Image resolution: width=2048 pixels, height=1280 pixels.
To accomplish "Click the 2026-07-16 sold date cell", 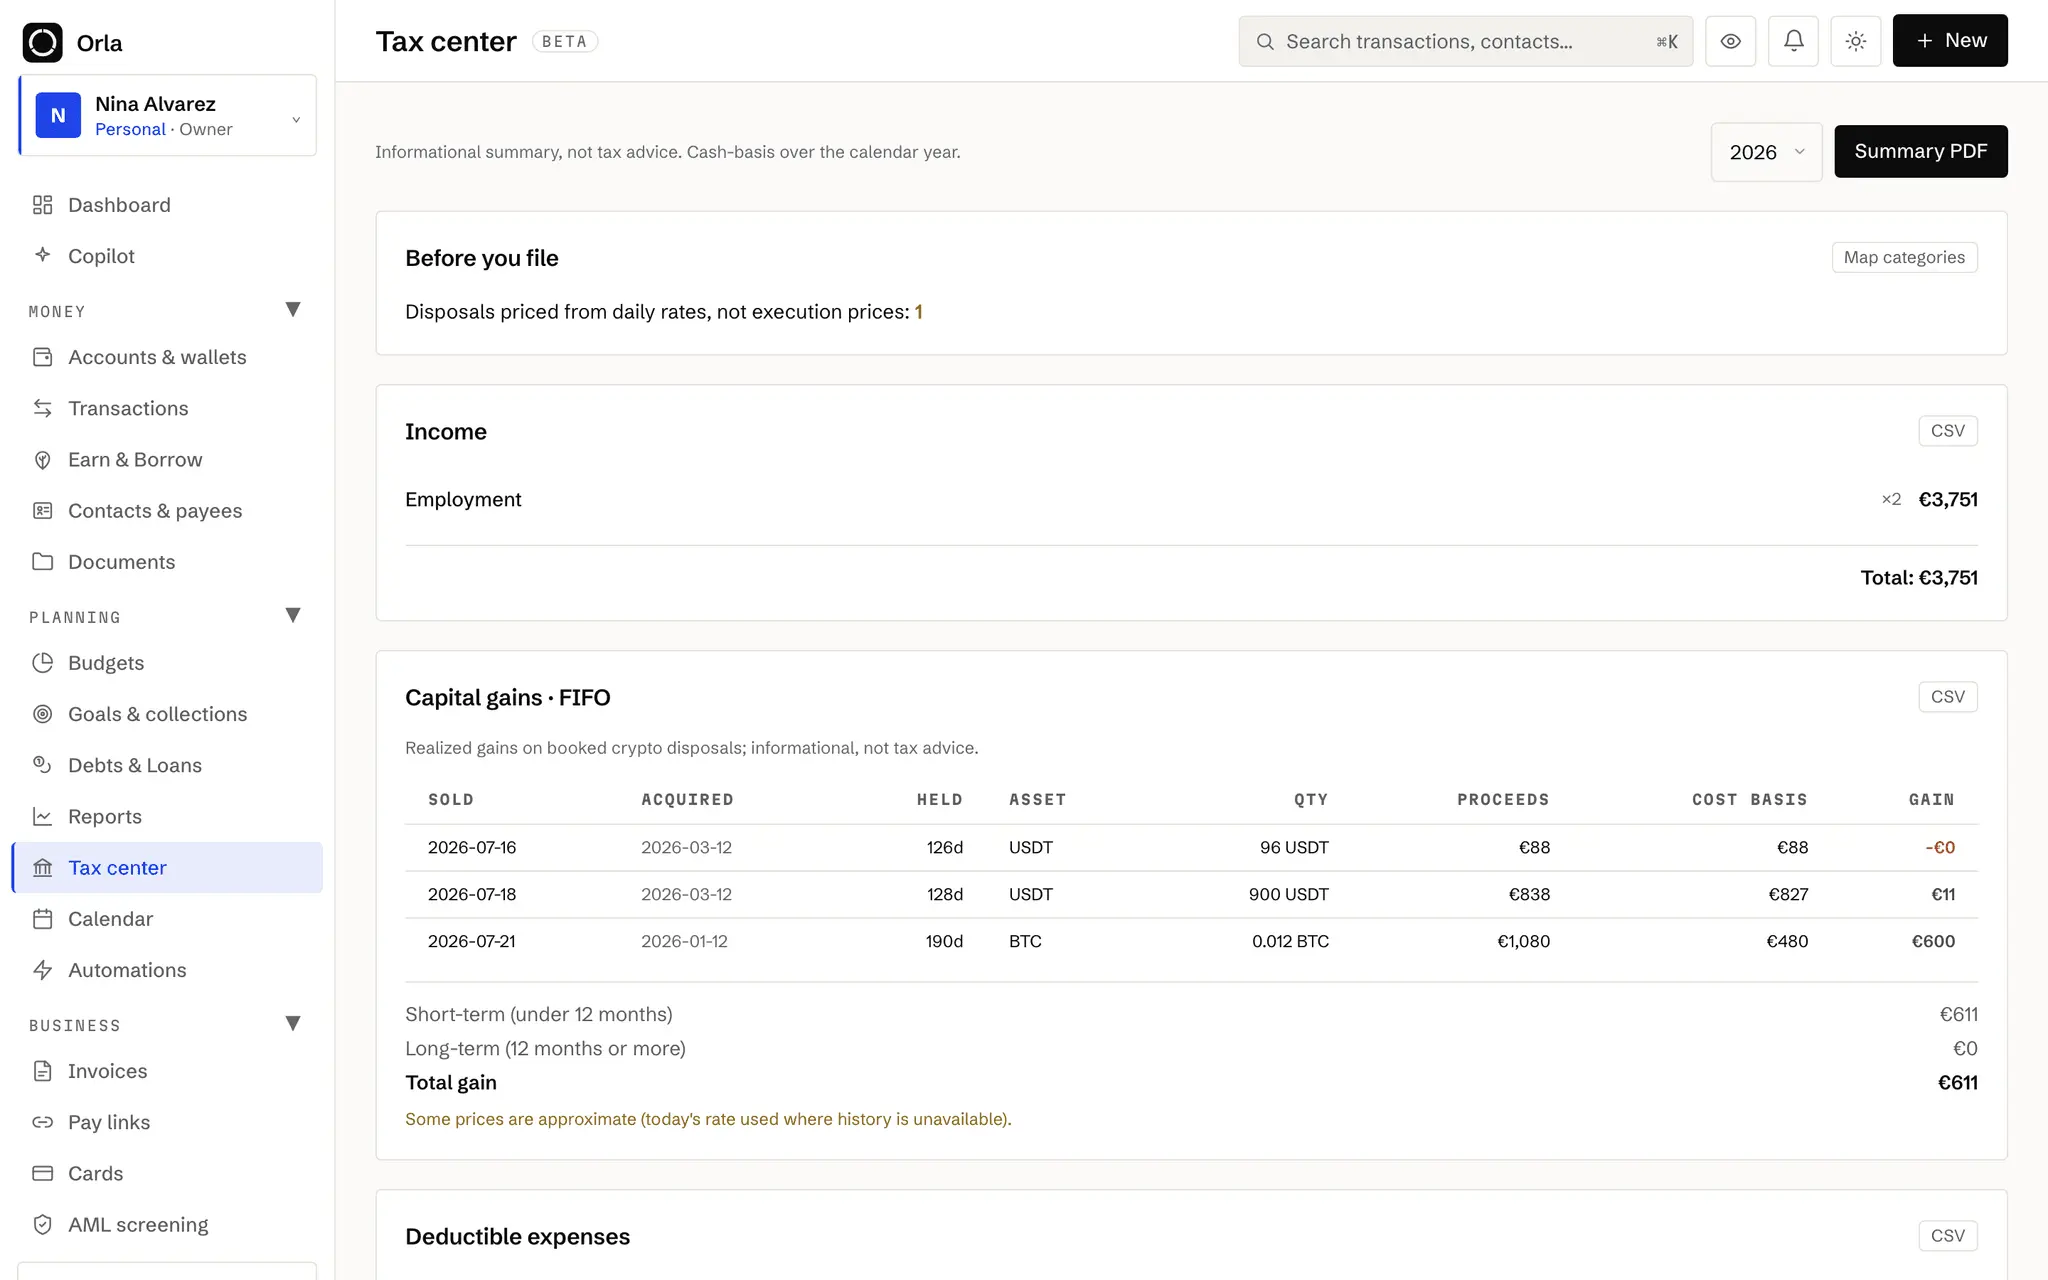I will click(x=472, y=847).
